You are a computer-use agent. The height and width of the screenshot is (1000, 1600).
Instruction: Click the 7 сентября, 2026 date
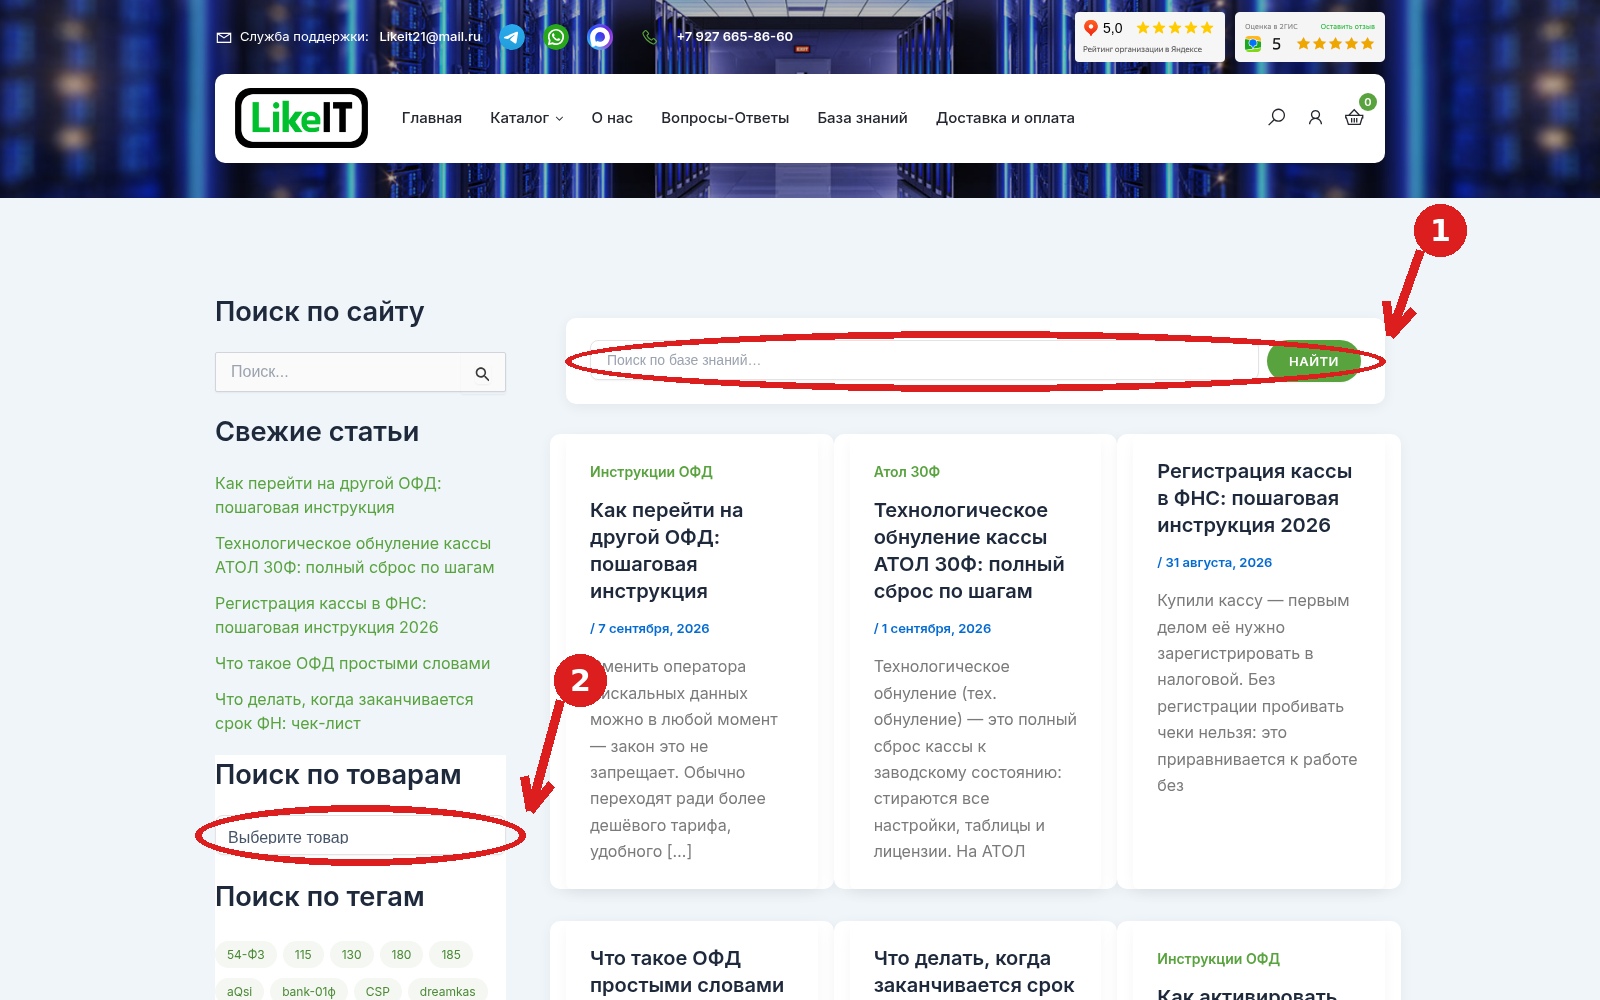(x=652, y=629)
